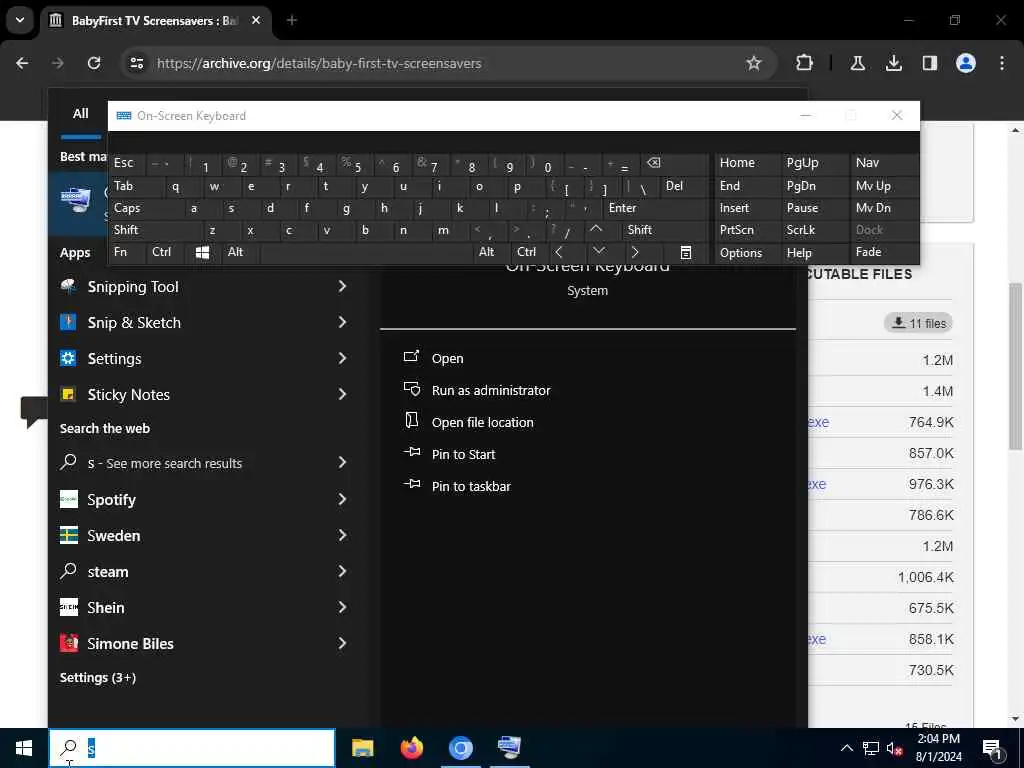Choose Pin to taskbar
Screen dimensions: 1024x768
click(471, 487)
